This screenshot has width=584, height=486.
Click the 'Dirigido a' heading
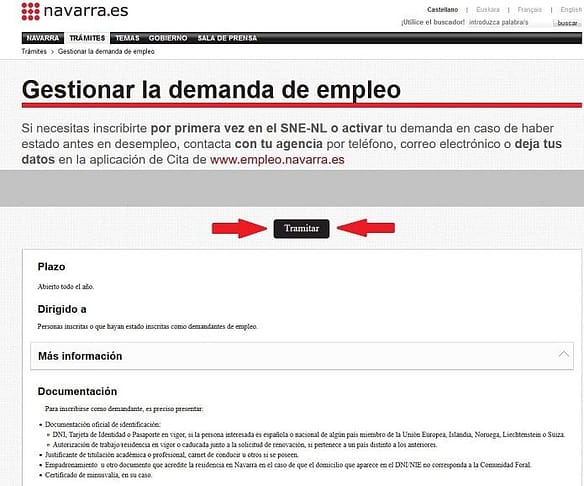(x=62, y=309)
